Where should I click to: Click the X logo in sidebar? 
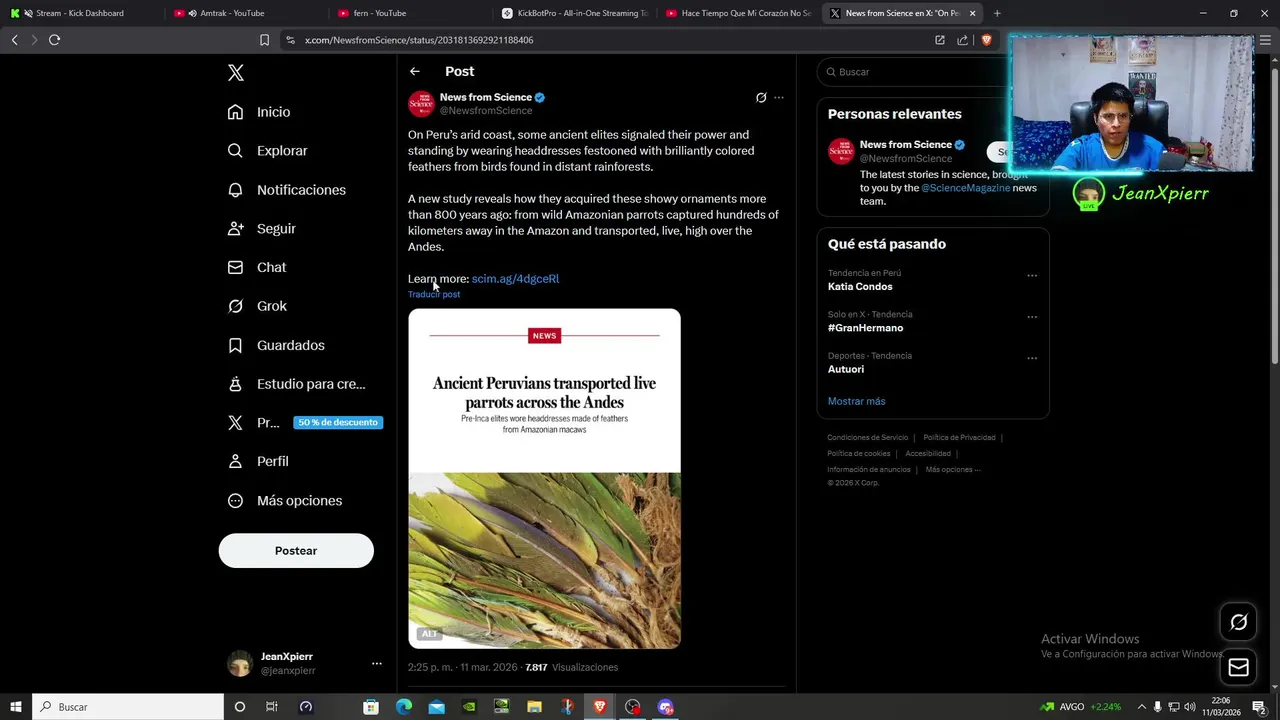(236, 73)
